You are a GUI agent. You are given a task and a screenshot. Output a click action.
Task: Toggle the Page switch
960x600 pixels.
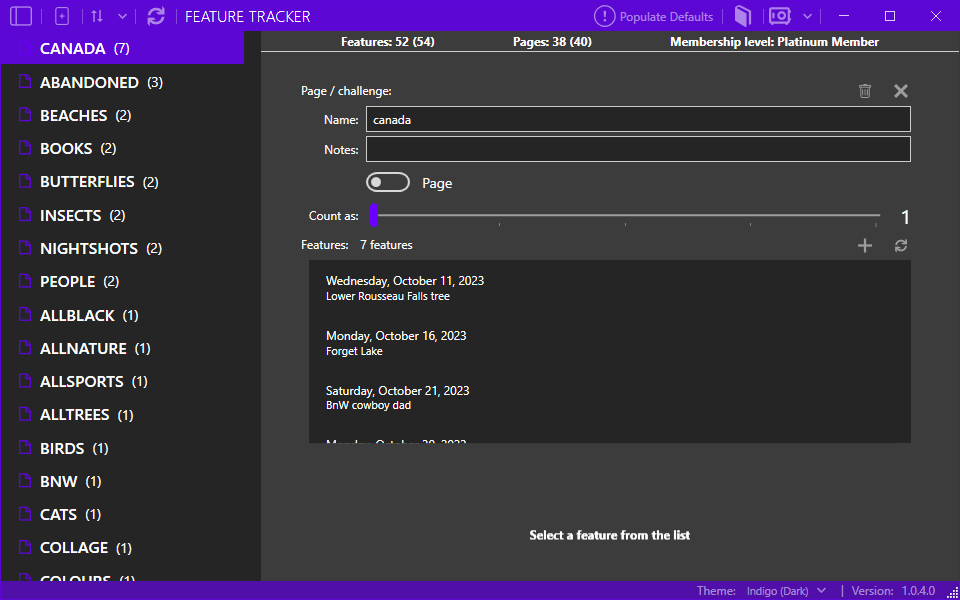(x=388, y=181)
